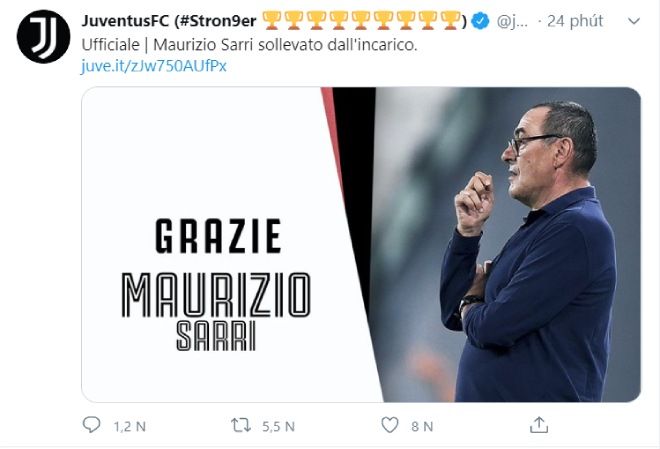Open the share tweet icon

539,425
